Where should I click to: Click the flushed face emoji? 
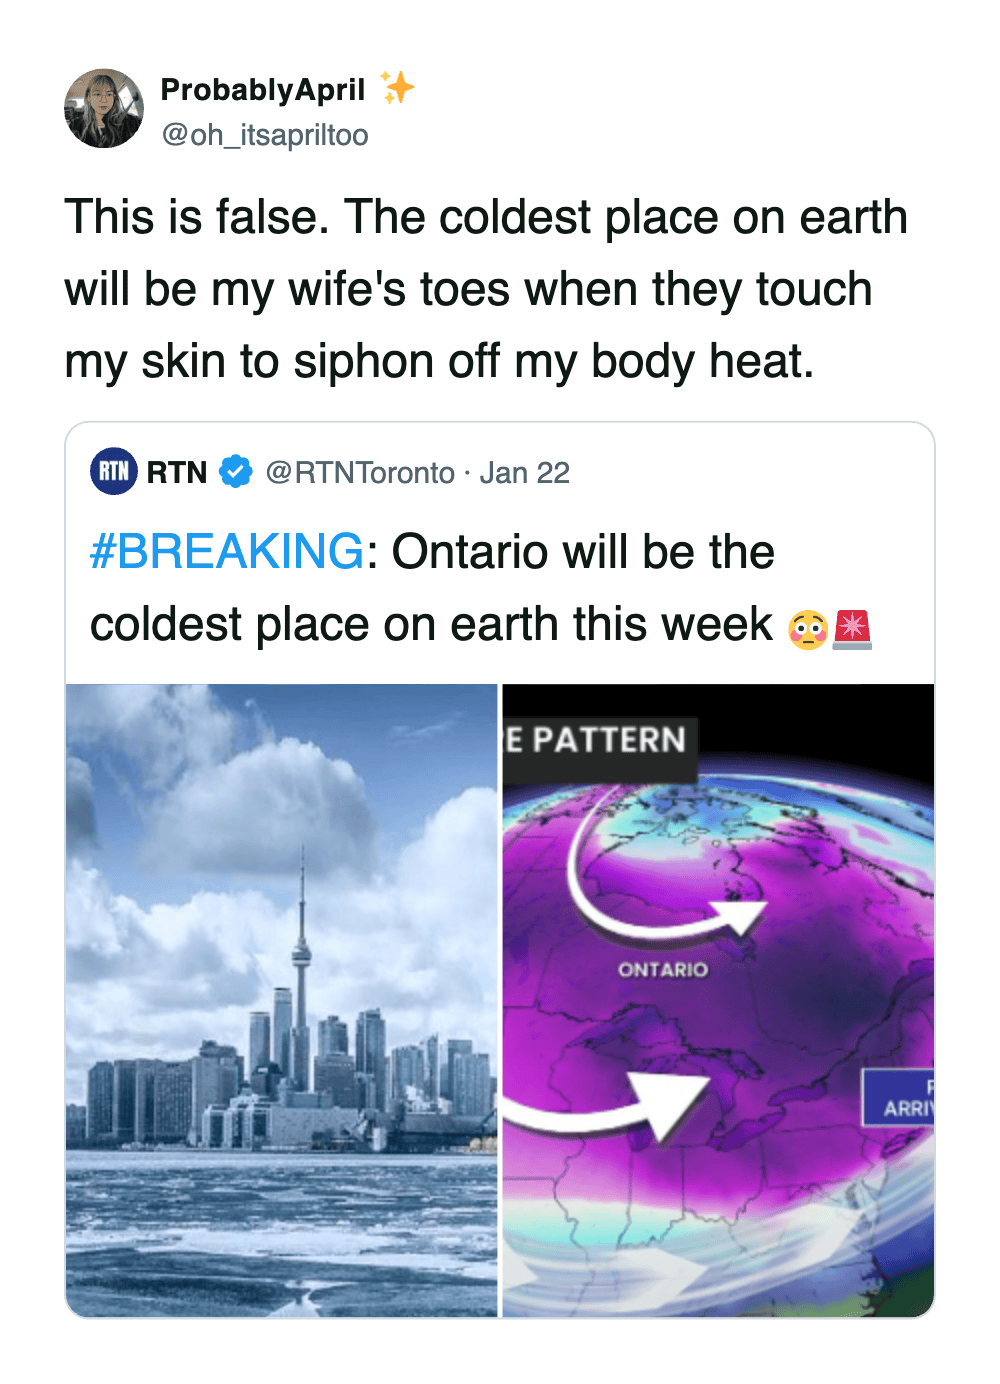point(808,629)
